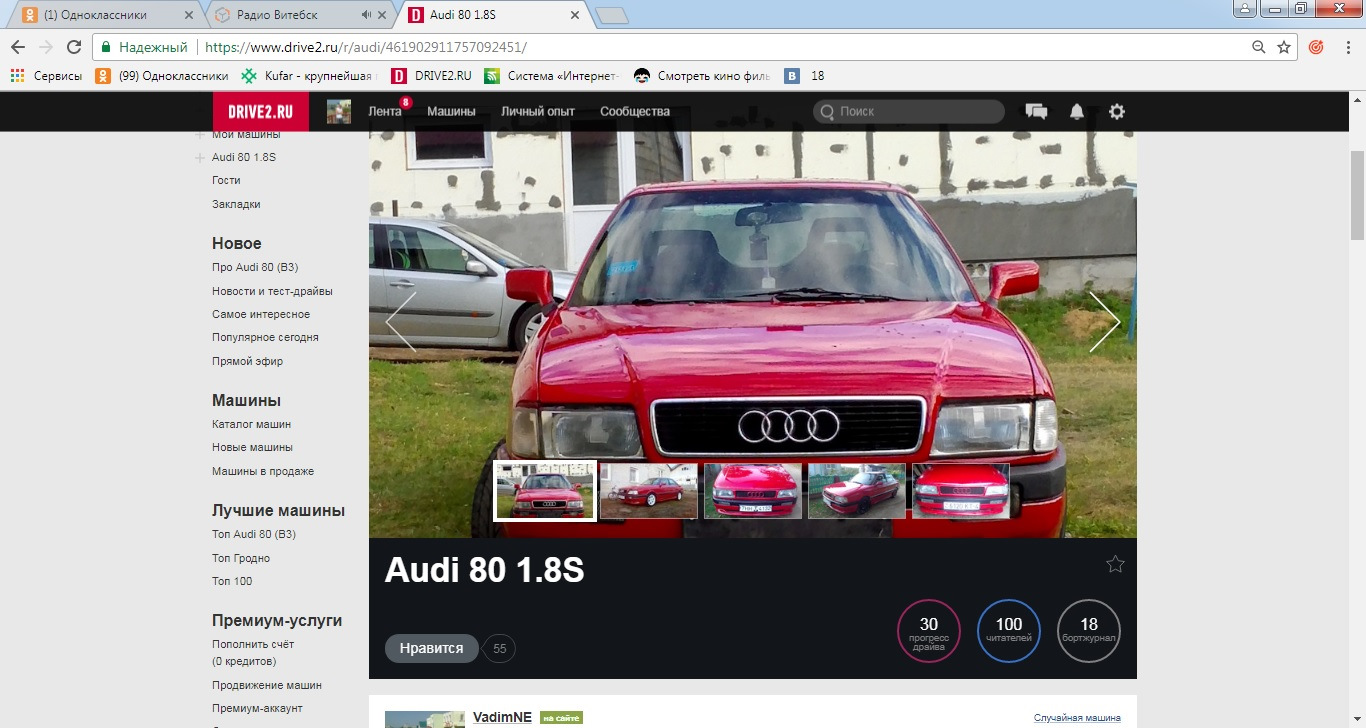Select the fourth gallery thumbnail
This screenshot has width=1366, height=728.
(x=857, y=491)
